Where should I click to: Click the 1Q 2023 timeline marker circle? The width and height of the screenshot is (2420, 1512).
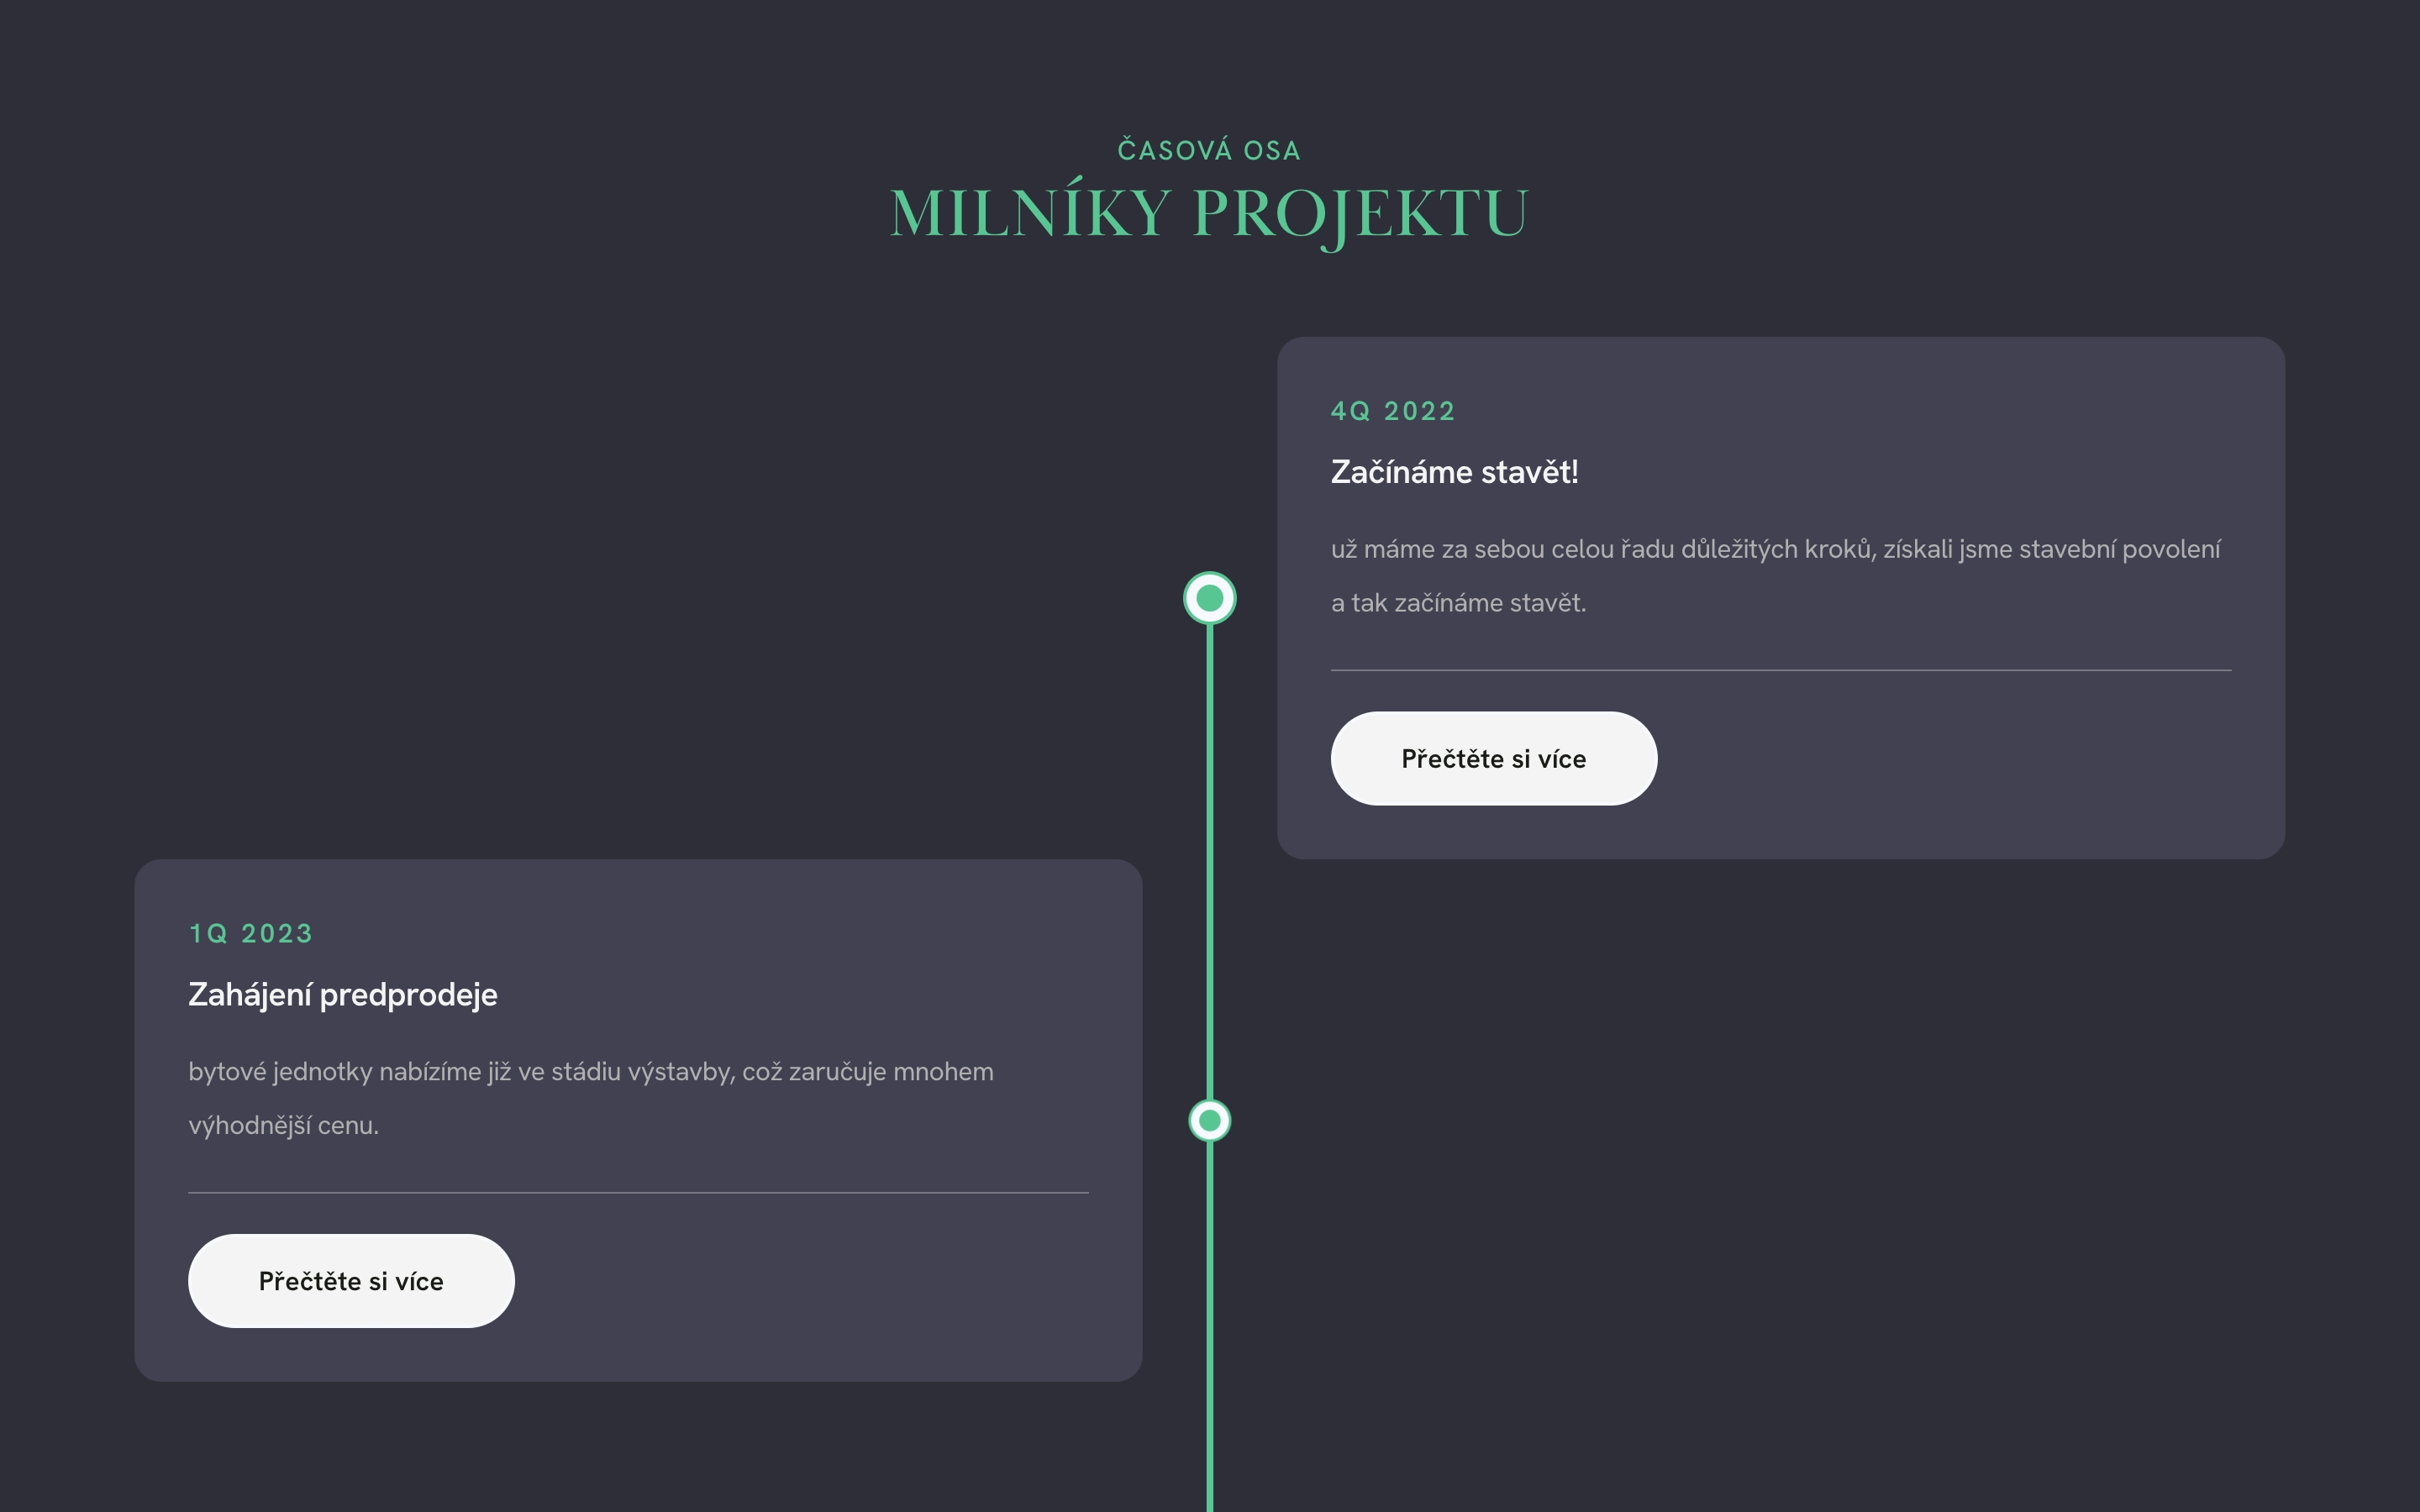[1209, 1120]
